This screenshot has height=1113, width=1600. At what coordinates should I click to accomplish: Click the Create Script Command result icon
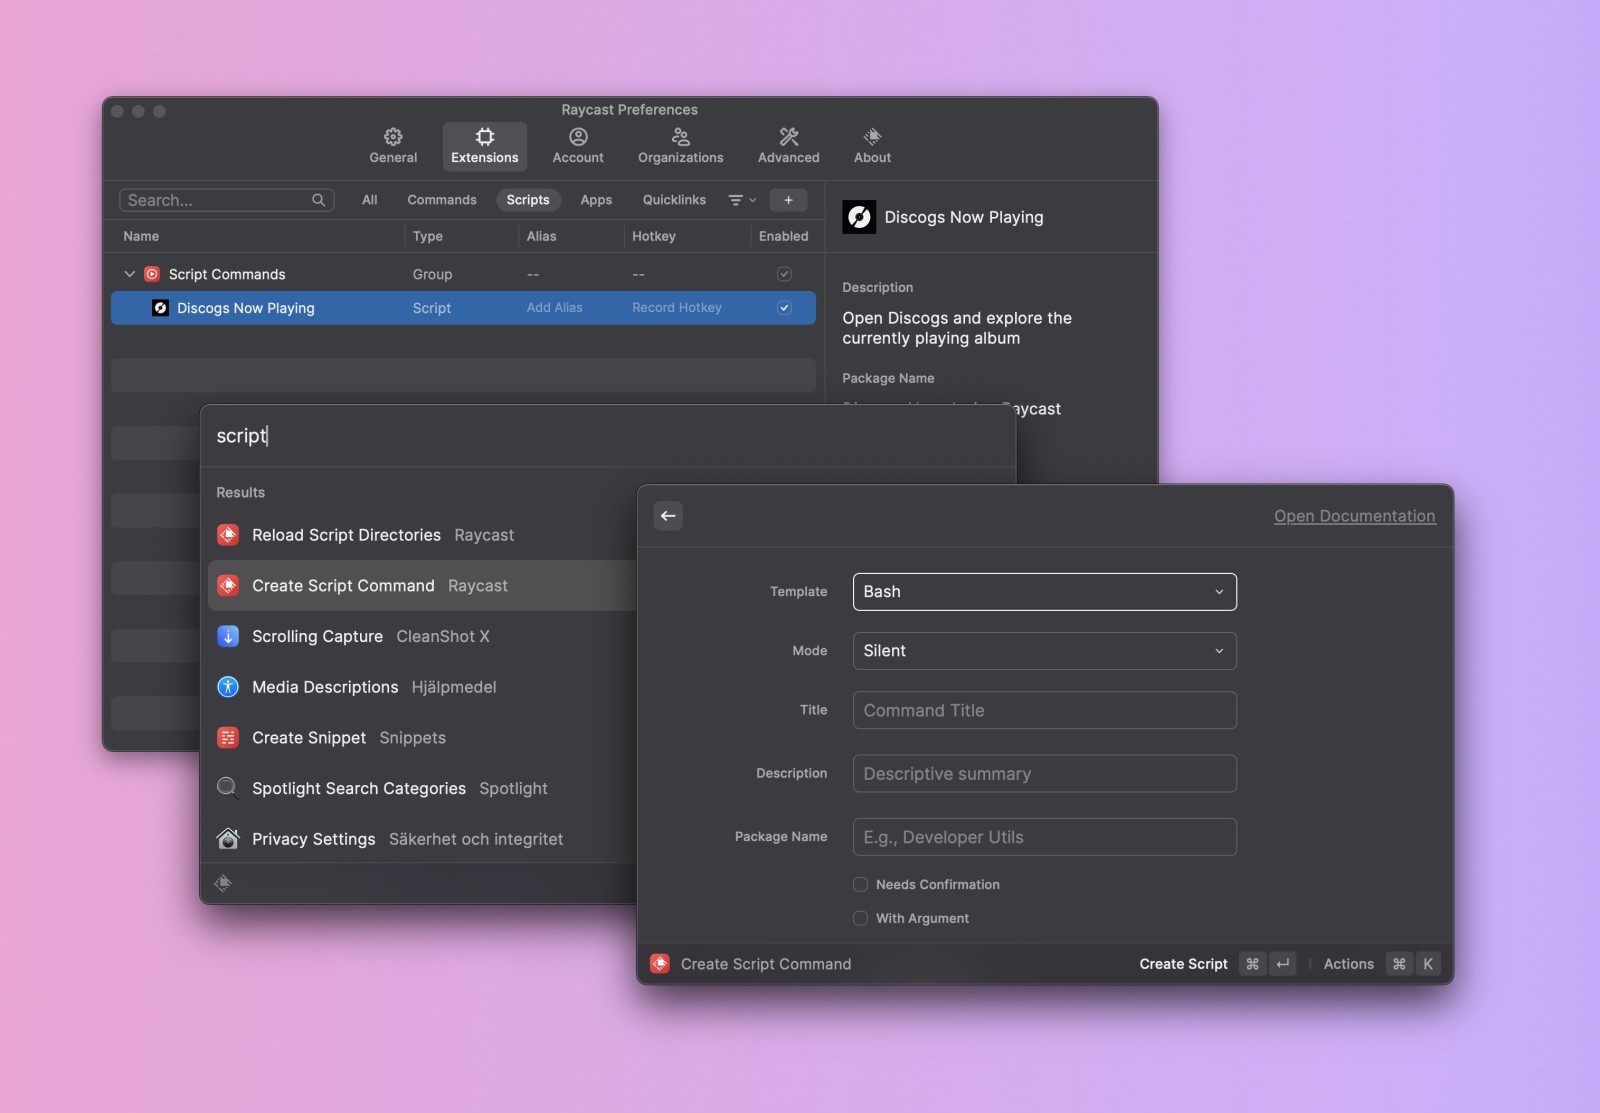click(228, 586)
